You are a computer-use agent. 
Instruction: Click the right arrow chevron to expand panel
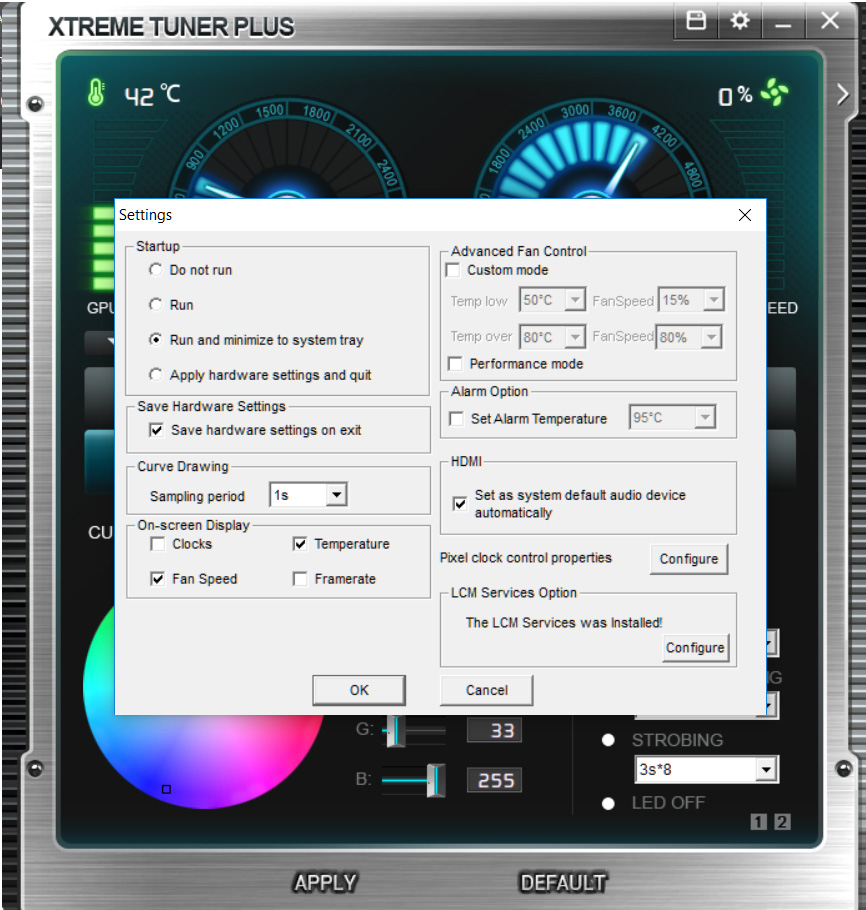843,95
